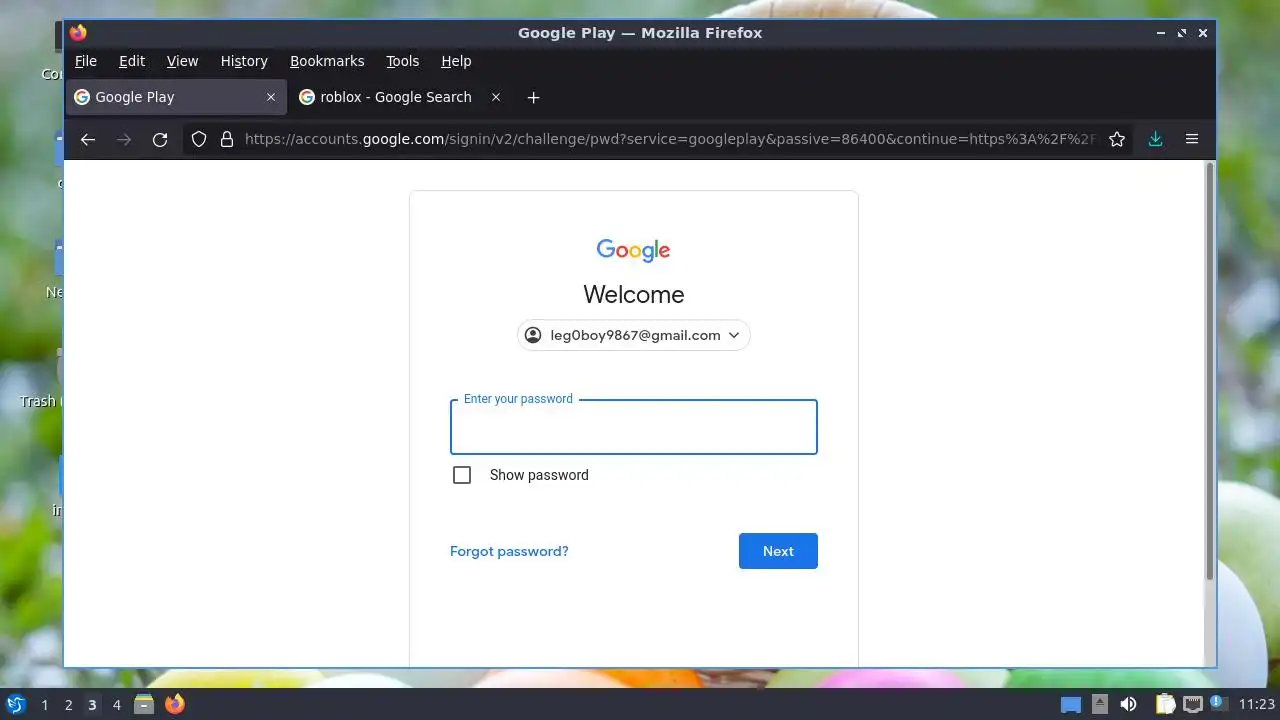Close the Google Play tab
The image size is (1280, 720).
(271, 97)
